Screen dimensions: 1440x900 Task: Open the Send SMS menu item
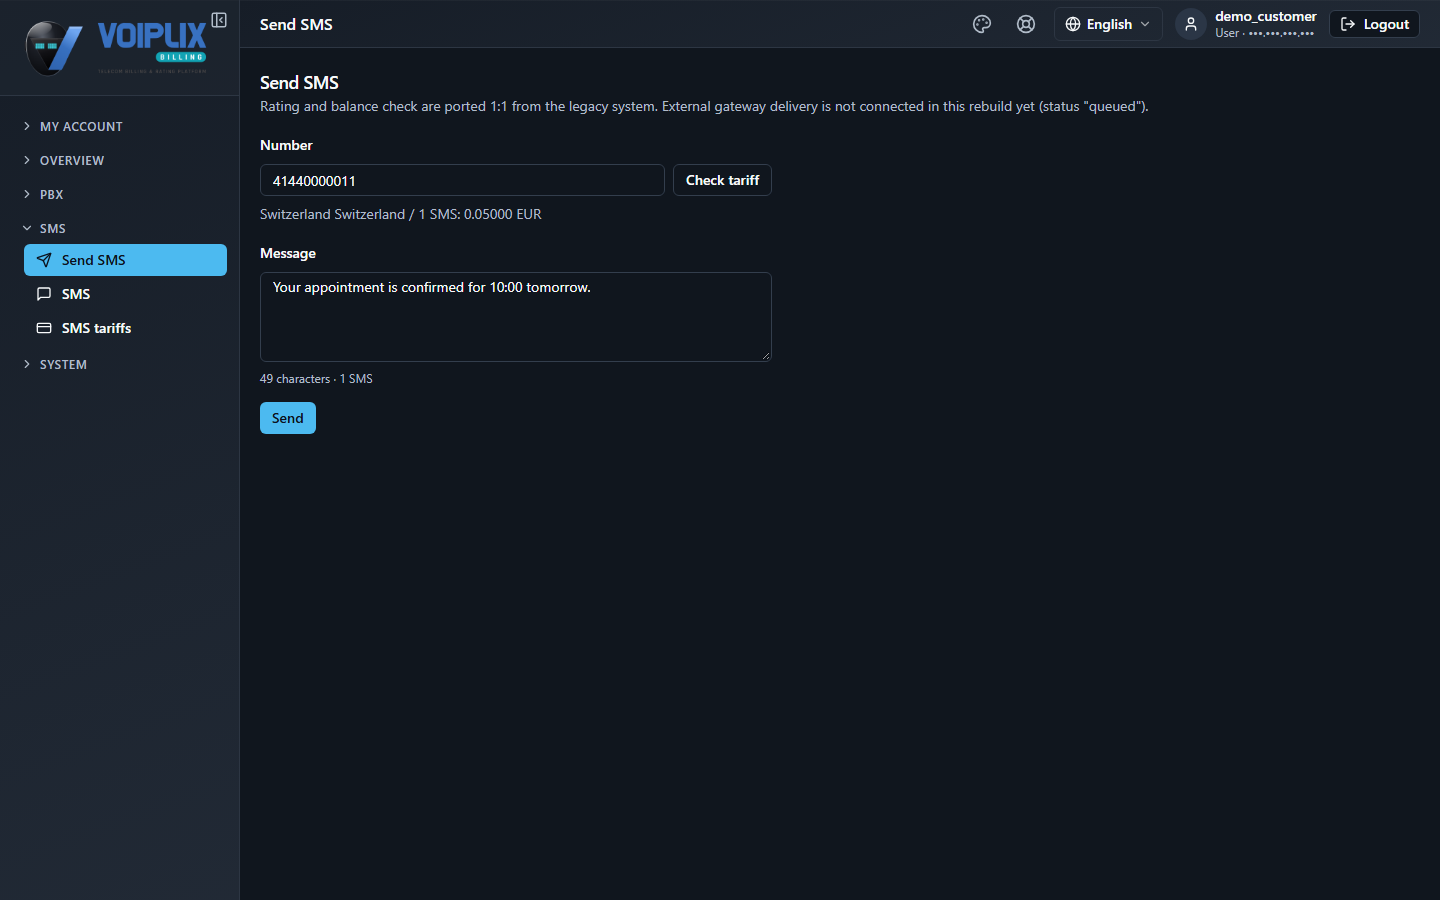(x=125, y=260)
